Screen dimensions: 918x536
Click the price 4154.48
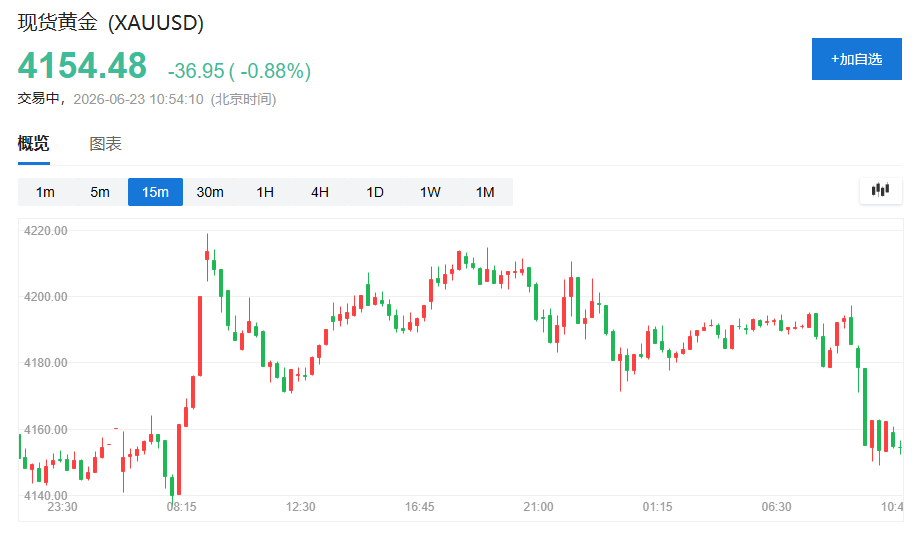(82, 66)
